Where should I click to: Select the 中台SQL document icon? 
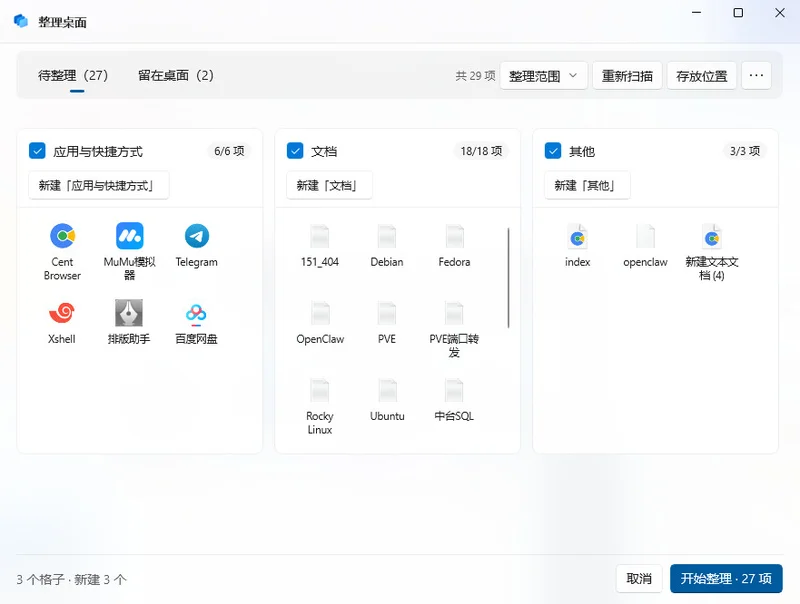pyautogui.click(x=454, y=390)
